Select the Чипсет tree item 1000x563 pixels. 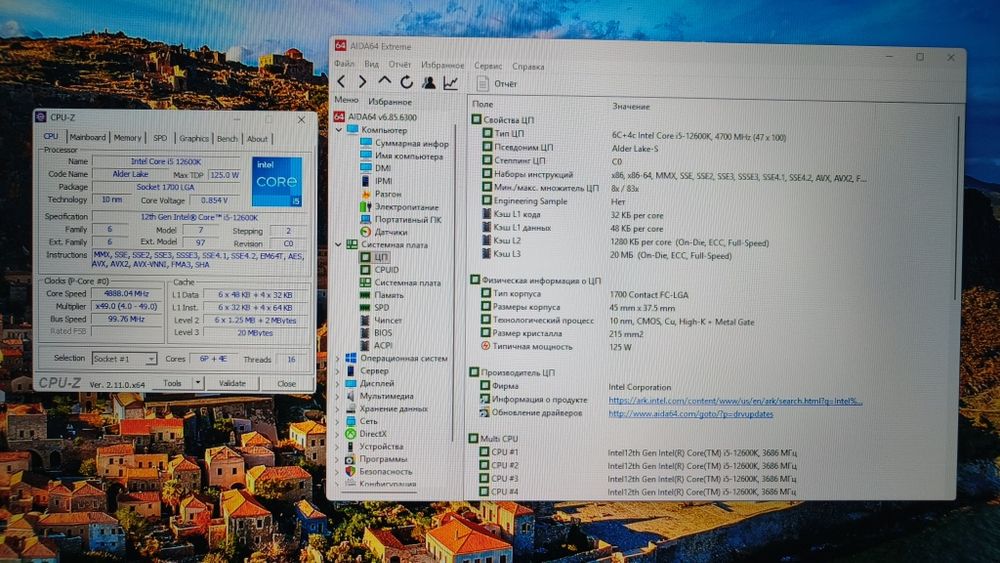(381, 320)
